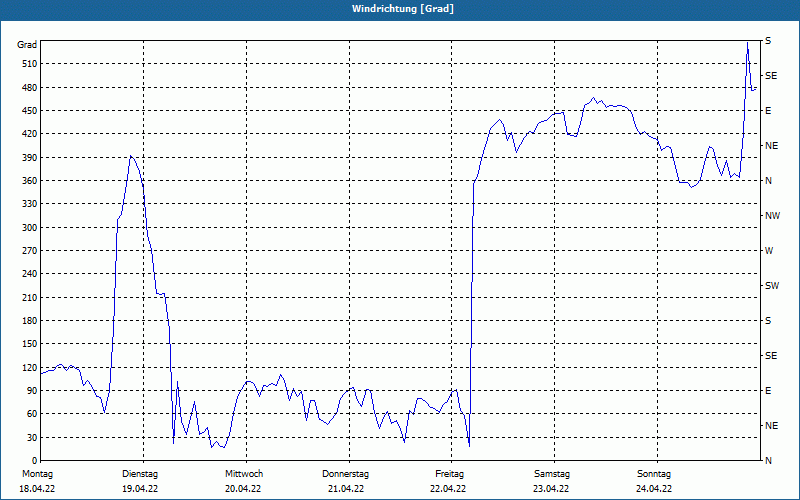The height and width of the screenshot is (500, 800).
Task: Click the W compass direction label
Action: tap(769, 251)
